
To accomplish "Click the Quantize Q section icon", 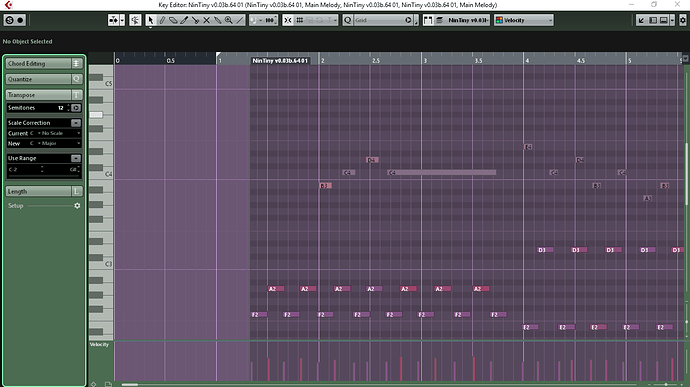I will (x=77, y=79).
